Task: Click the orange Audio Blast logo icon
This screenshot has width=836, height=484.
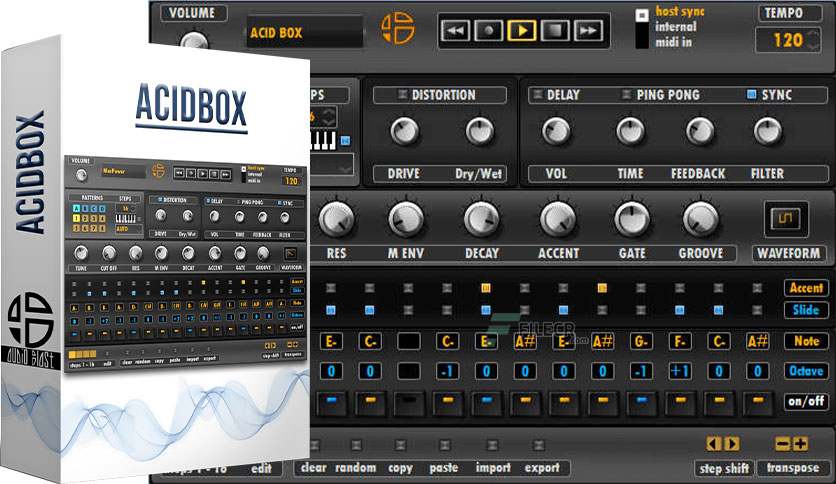Action: point(398,28)
